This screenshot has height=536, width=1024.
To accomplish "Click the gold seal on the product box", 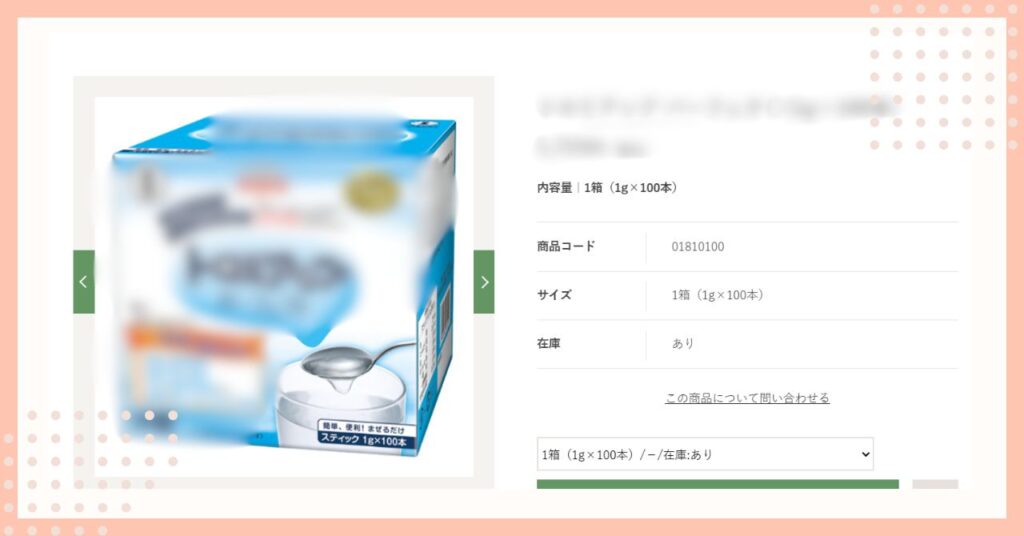I will 372,190.
